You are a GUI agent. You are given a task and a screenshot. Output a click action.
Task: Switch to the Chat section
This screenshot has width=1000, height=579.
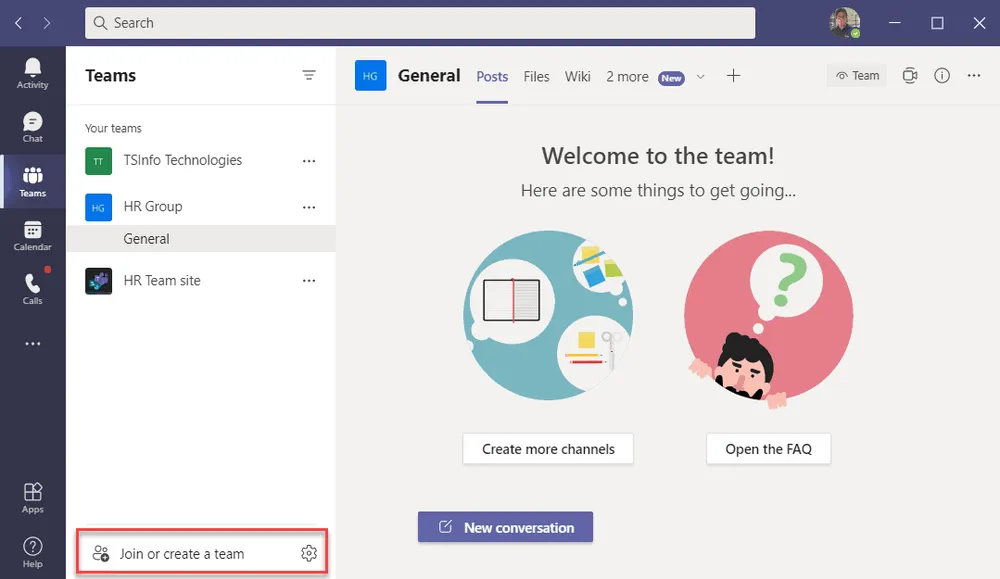click(x=32, y=125)
